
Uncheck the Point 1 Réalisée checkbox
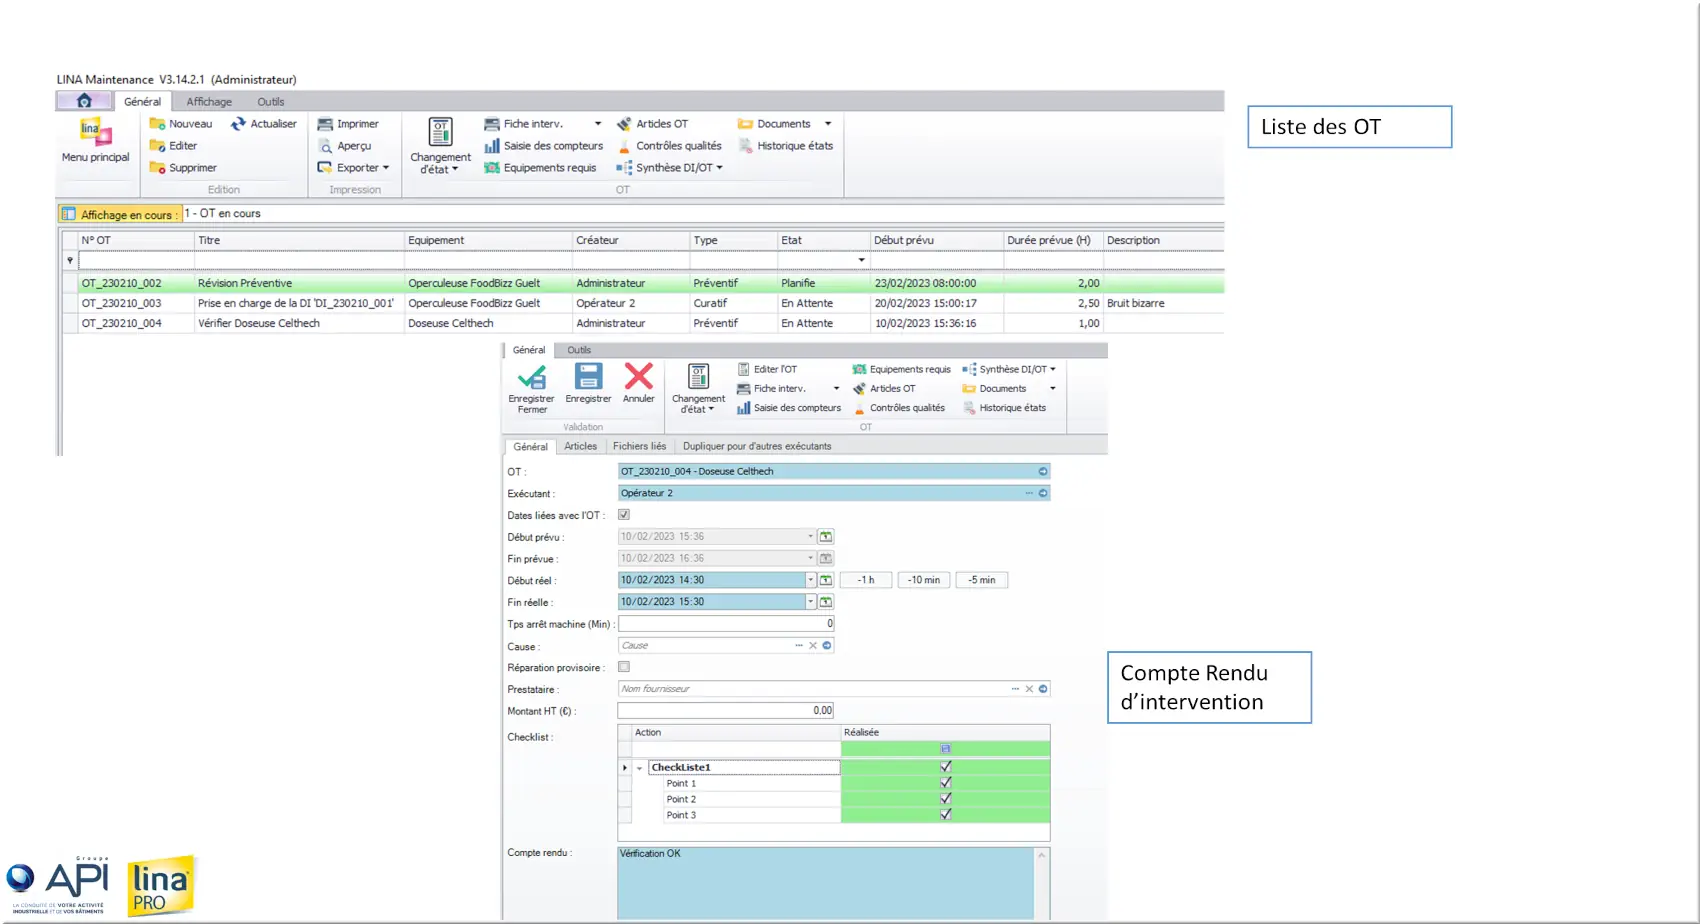tap(946, 783)
